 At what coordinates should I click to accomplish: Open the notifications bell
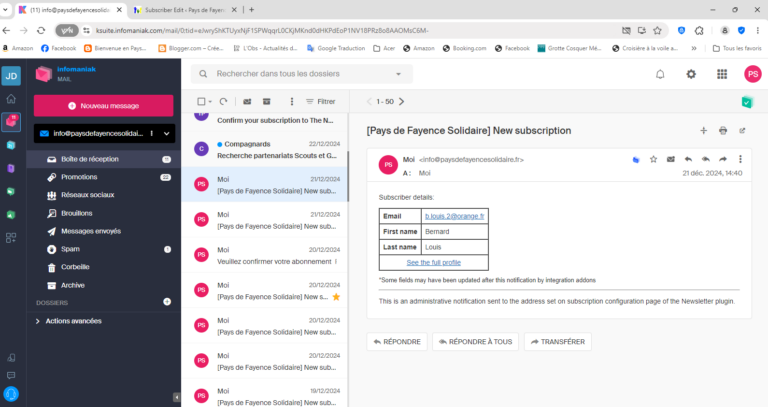(x=660, y=74)
